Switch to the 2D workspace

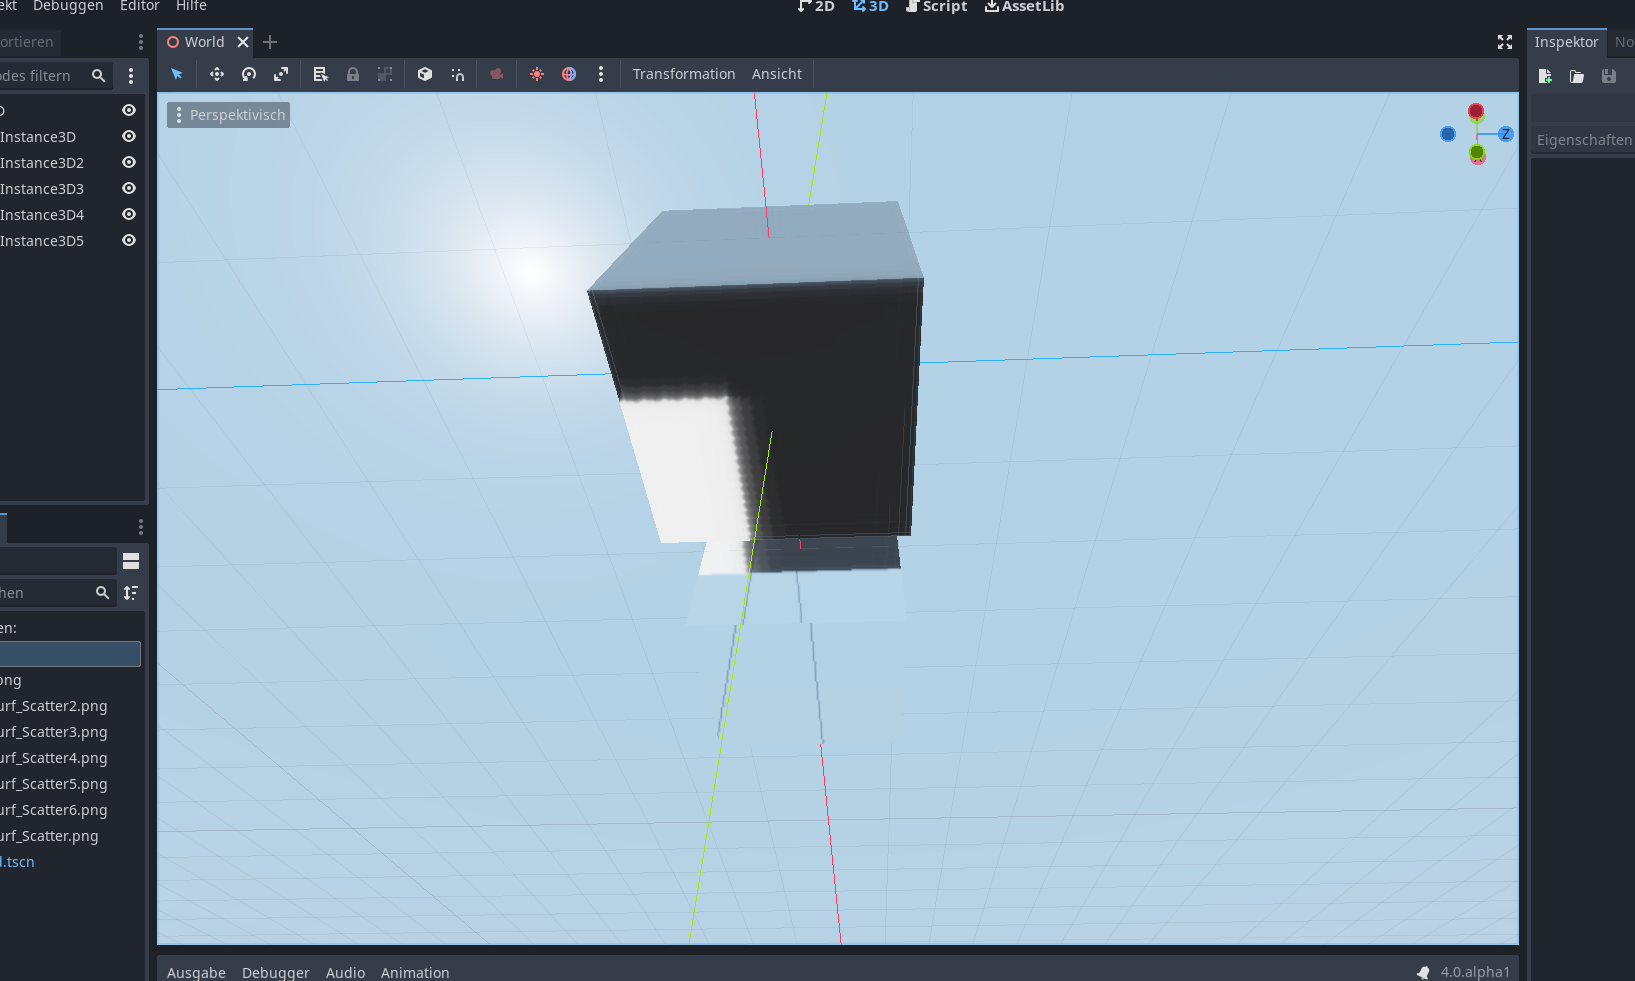click(817, 7)
